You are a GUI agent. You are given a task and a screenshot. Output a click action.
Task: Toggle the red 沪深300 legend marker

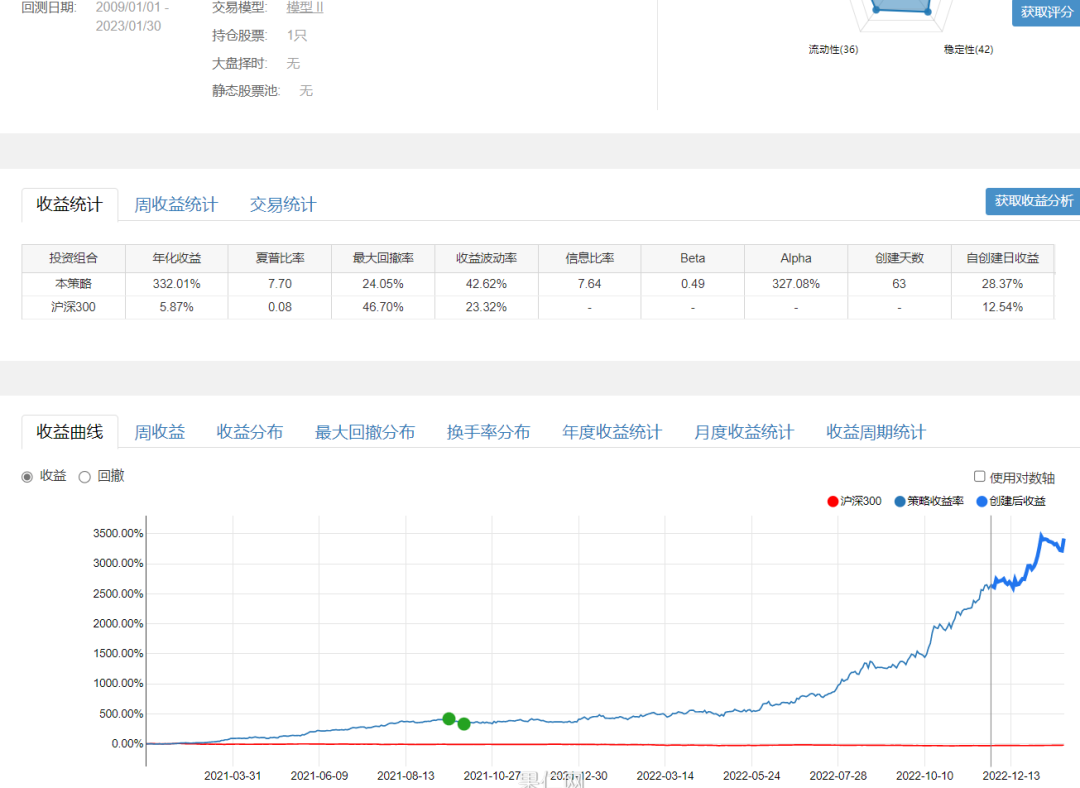(x=833, y=501)
